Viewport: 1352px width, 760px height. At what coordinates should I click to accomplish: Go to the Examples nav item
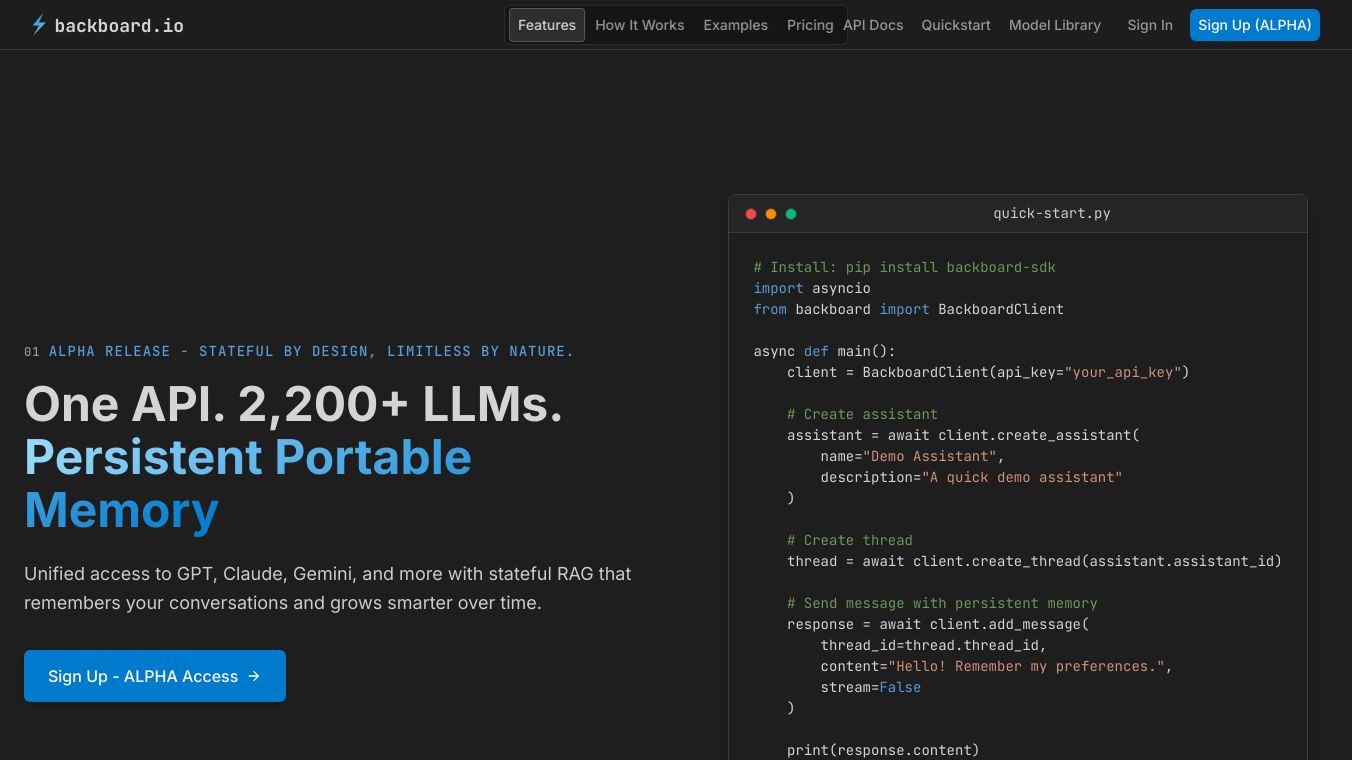[x=735, y=25]
